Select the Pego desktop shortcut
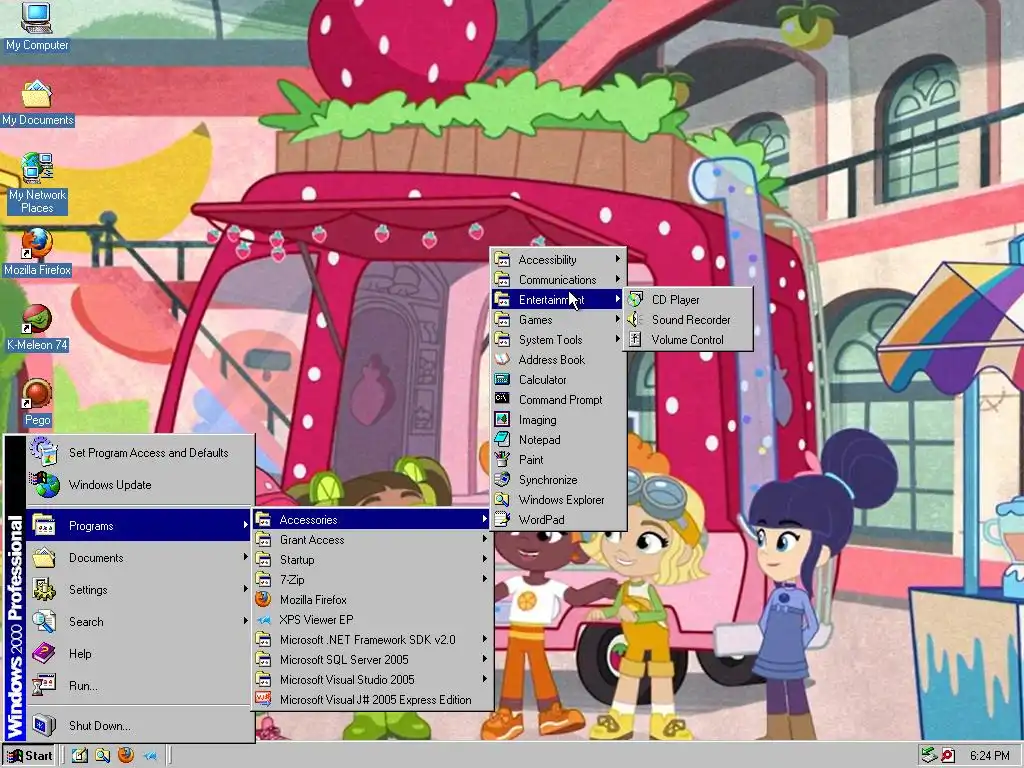The image size is (1024, 768). pos(37,403)
